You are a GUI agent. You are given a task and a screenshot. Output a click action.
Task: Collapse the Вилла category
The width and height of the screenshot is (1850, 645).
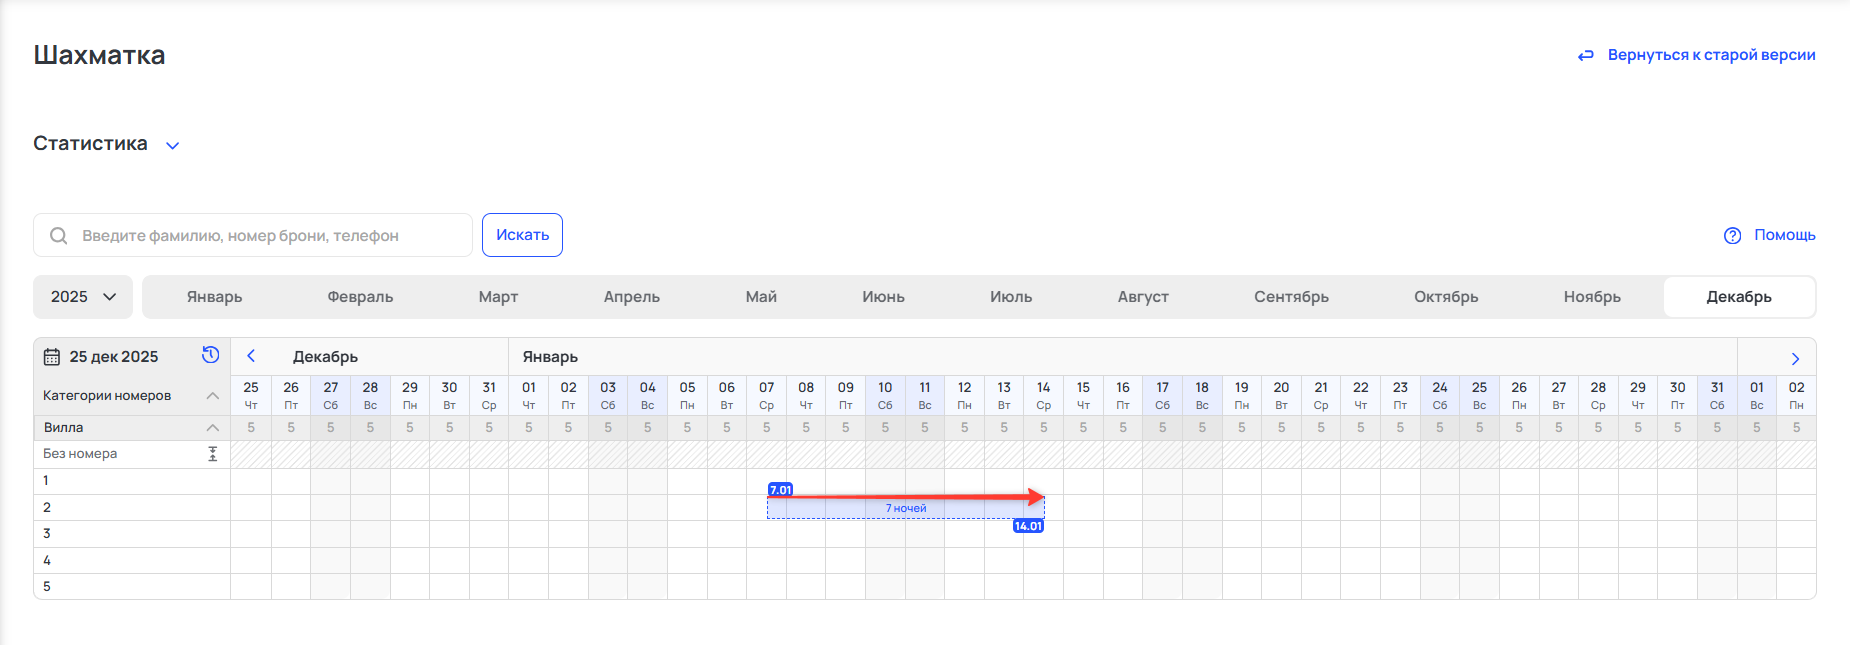(212, 428)
